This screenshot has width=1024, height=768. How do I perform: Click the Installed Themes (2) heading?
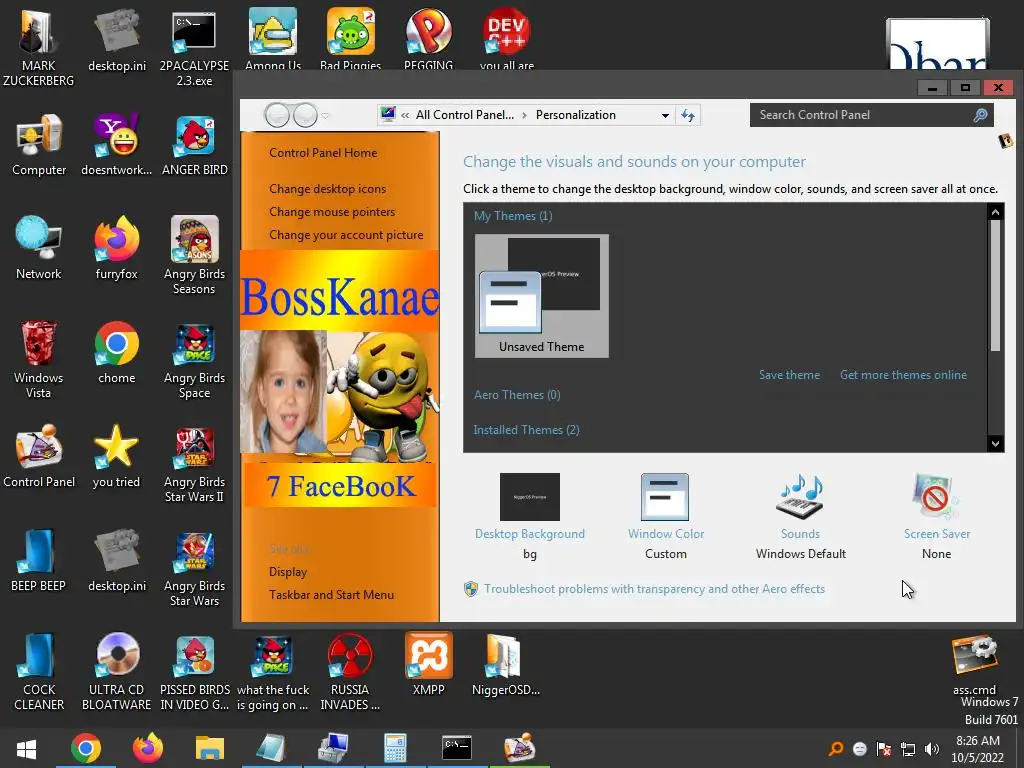[x=526, y=430]
